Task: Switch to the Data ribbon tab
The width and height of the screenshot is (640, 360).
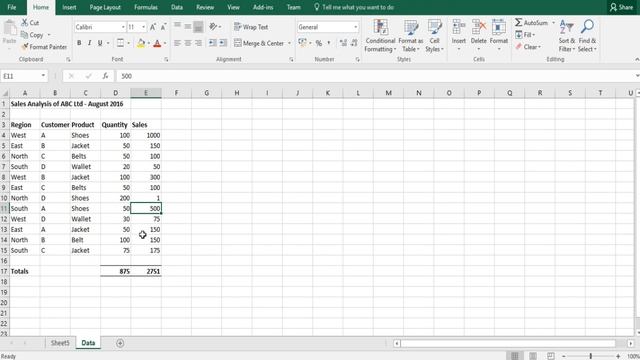Action: pyautogui.click(x=177, y=7)
